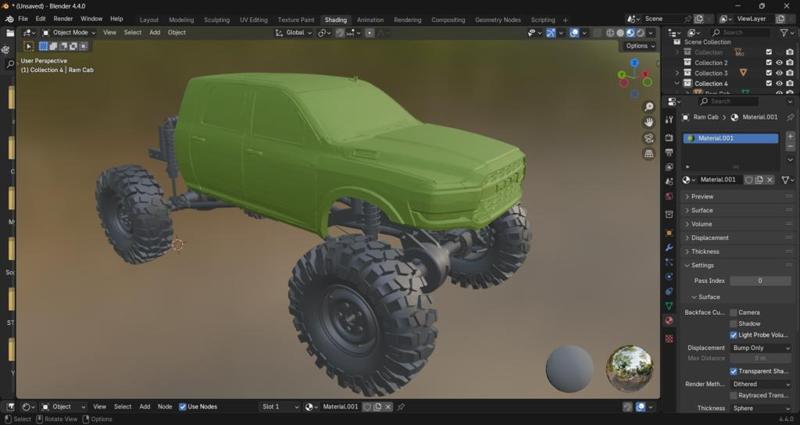Open the Displacement Bump Only dropdown
This screenshot has width=800, height=425.
coord(761,347)
